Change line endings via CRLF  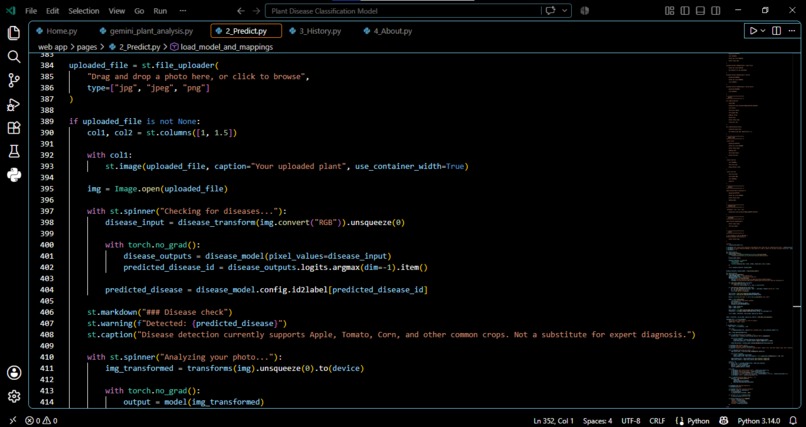coord(657,421)
